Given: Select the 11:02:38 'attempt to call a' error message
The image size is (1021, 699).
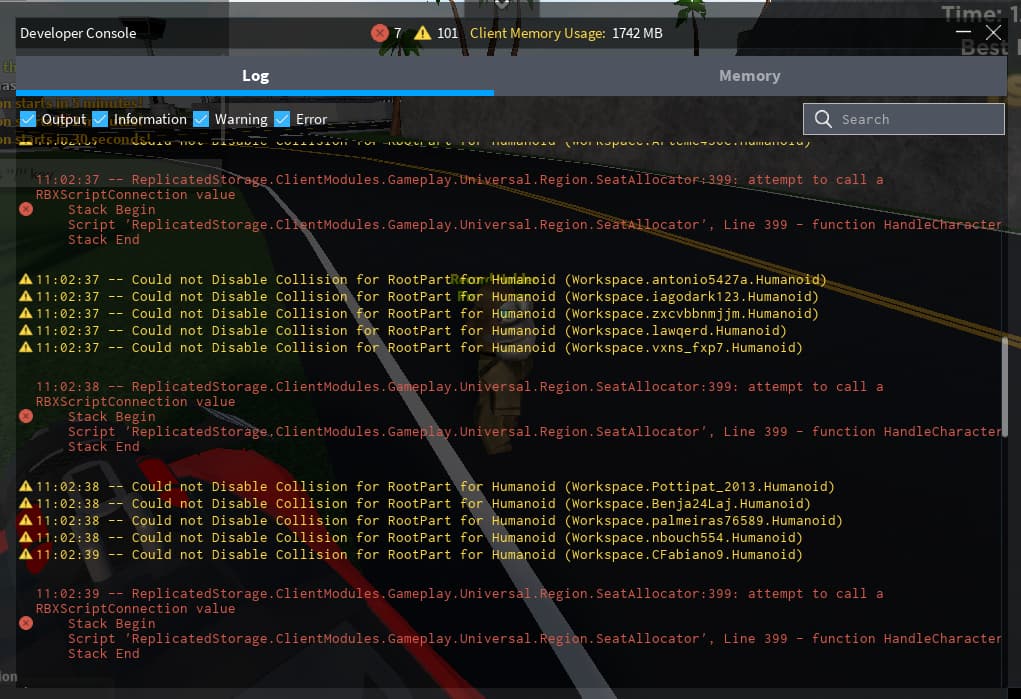Looking at the screenshot, I should [x=459, y=394].
